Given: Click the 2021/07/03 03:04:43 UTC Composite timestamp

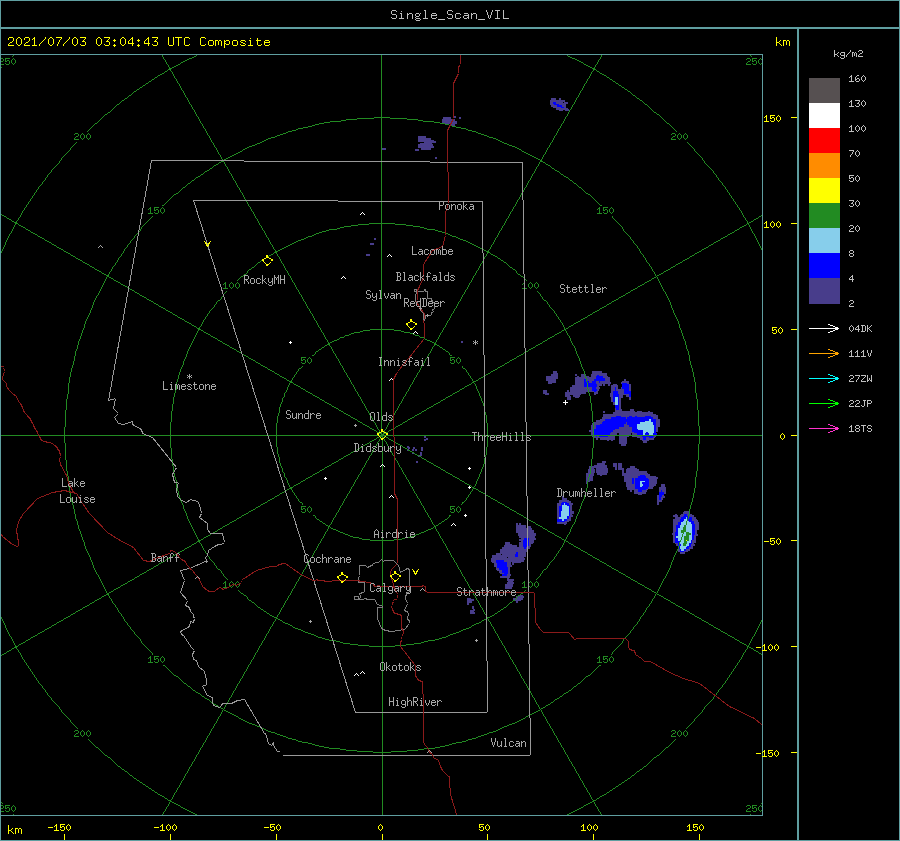Looking at the screenshot, I should click(x=139, y=42).
